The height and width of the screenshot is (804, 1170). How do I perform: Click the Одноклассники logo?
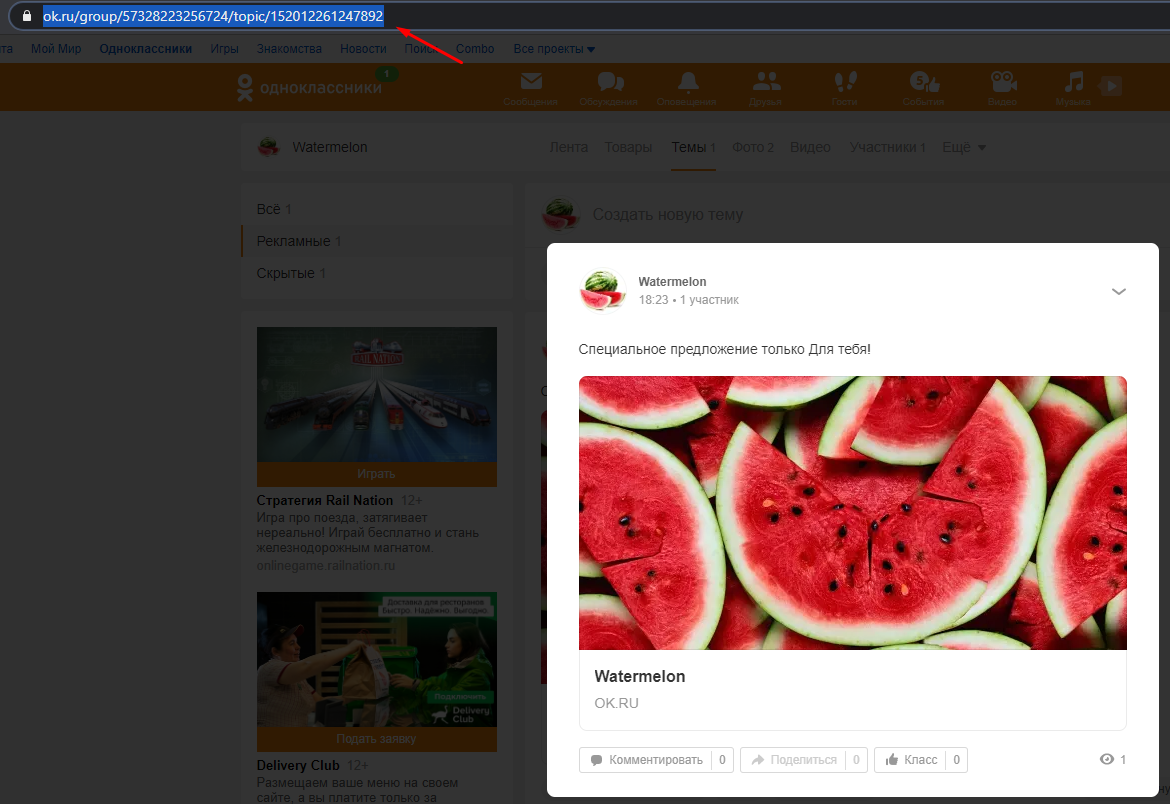pyautogui.click(x=309, y=87)
